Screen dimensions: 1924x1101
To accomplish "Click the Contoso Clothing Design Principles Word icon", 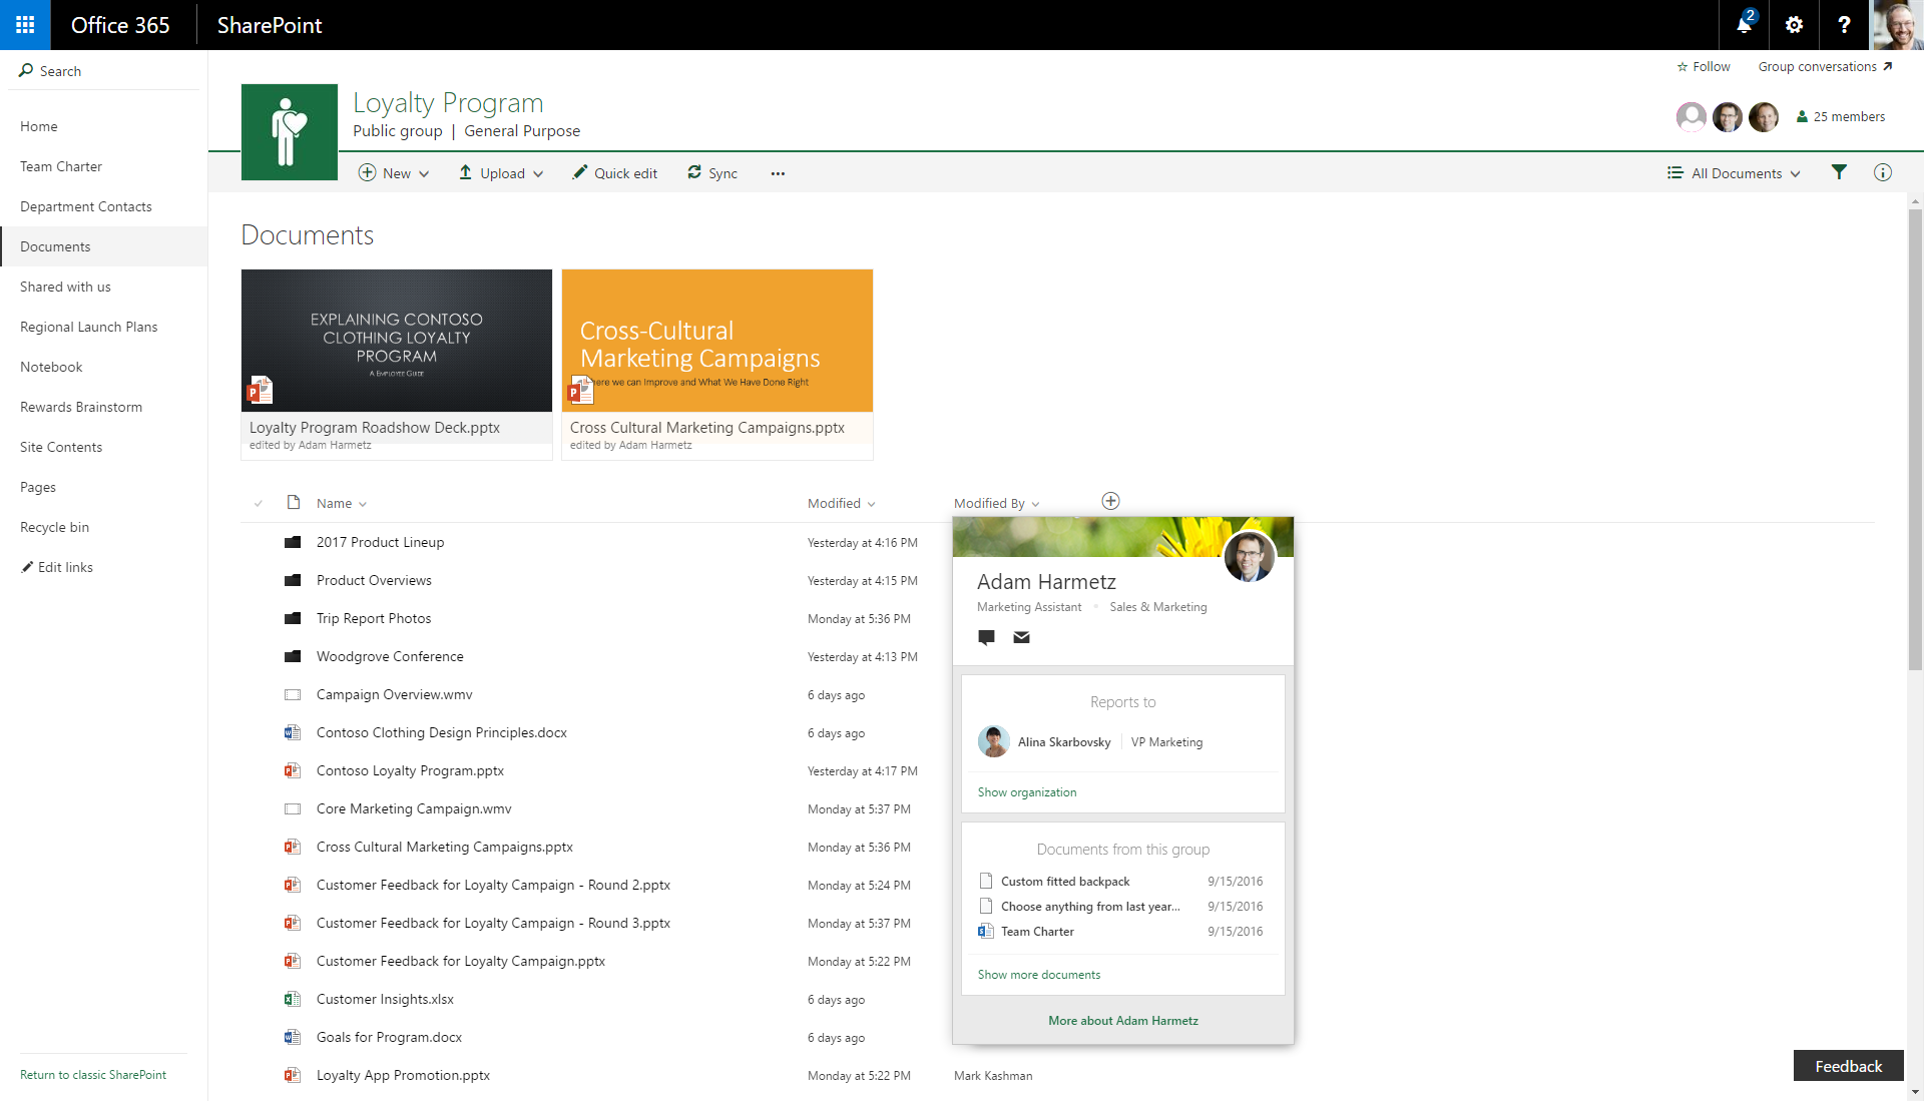I will 292,732.
